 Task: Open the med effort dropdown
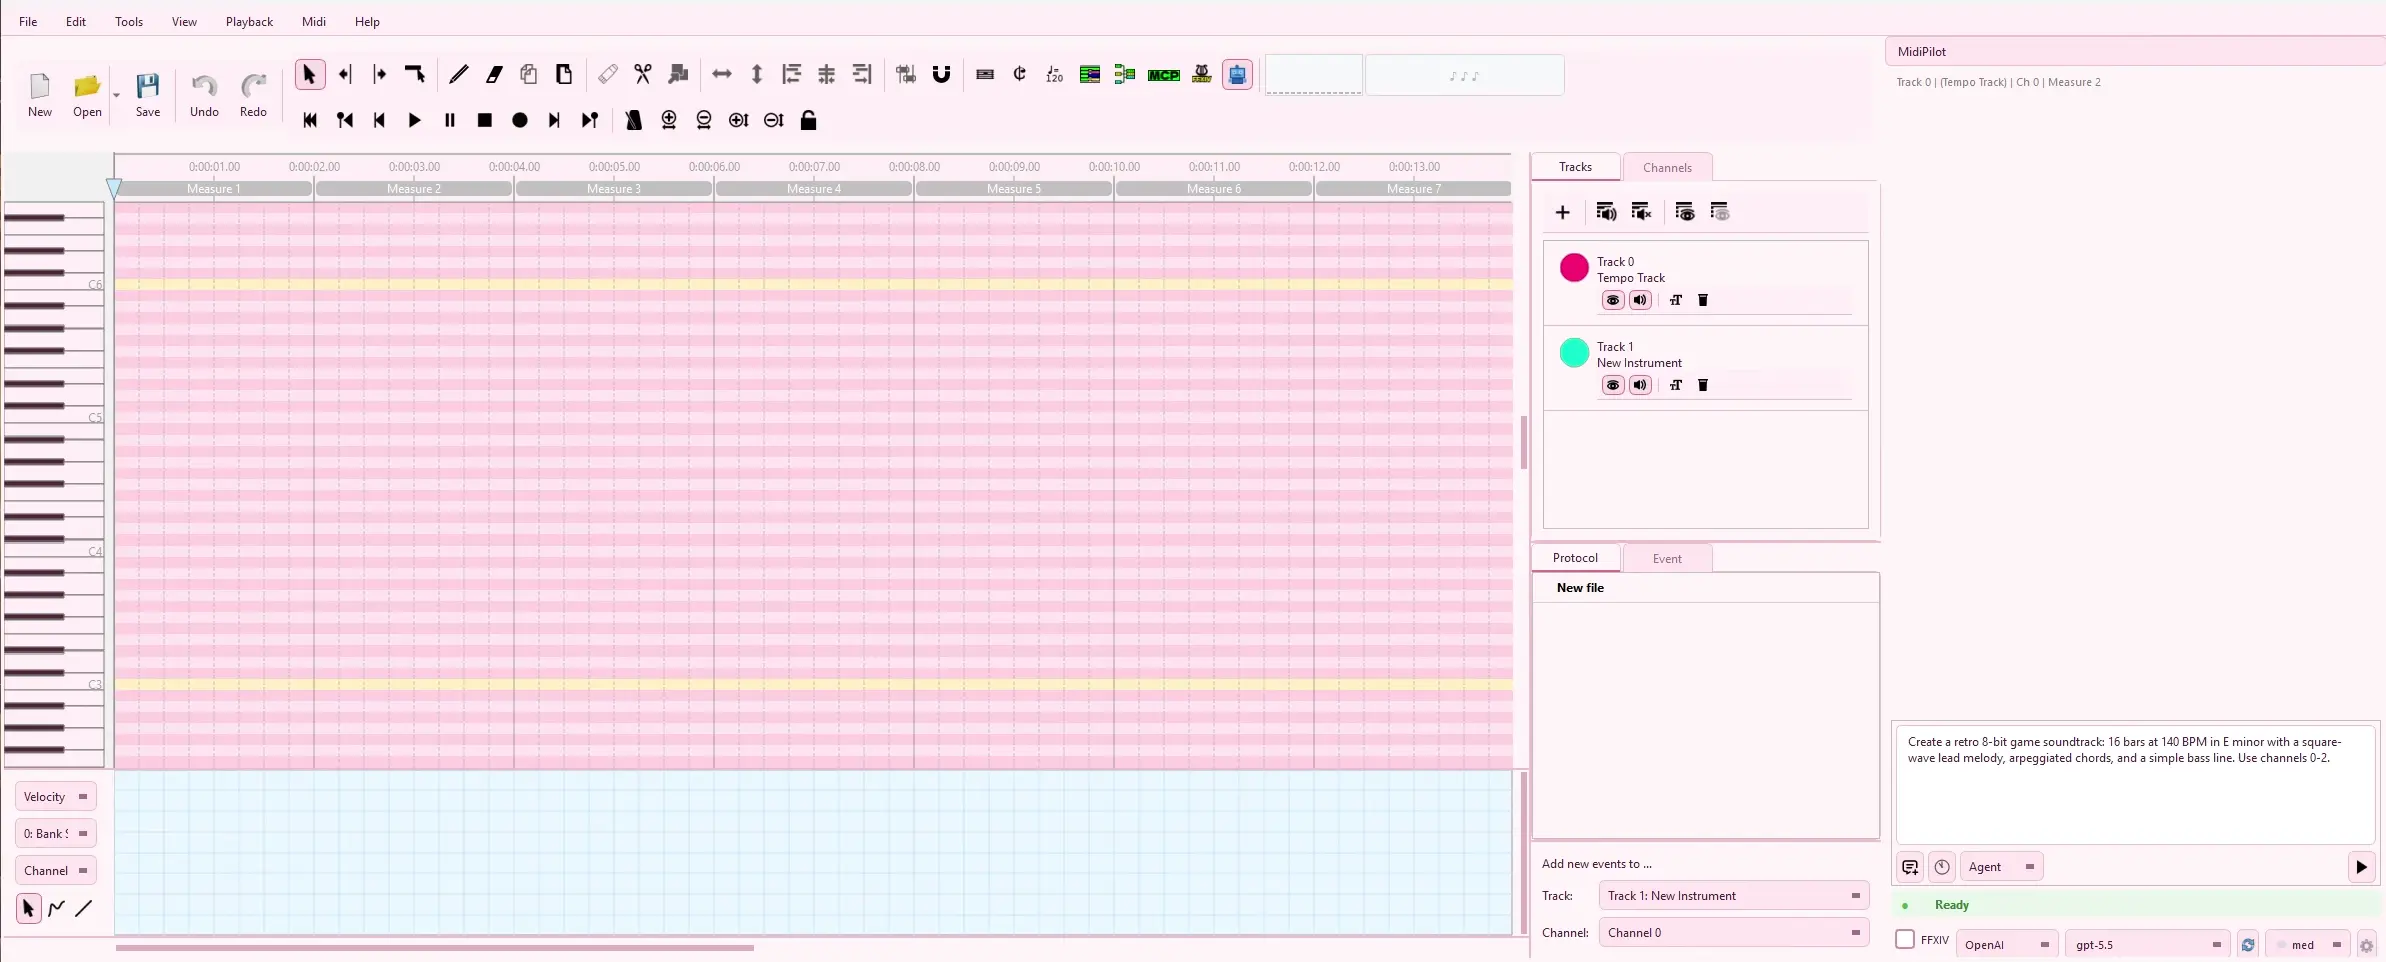2308,945
